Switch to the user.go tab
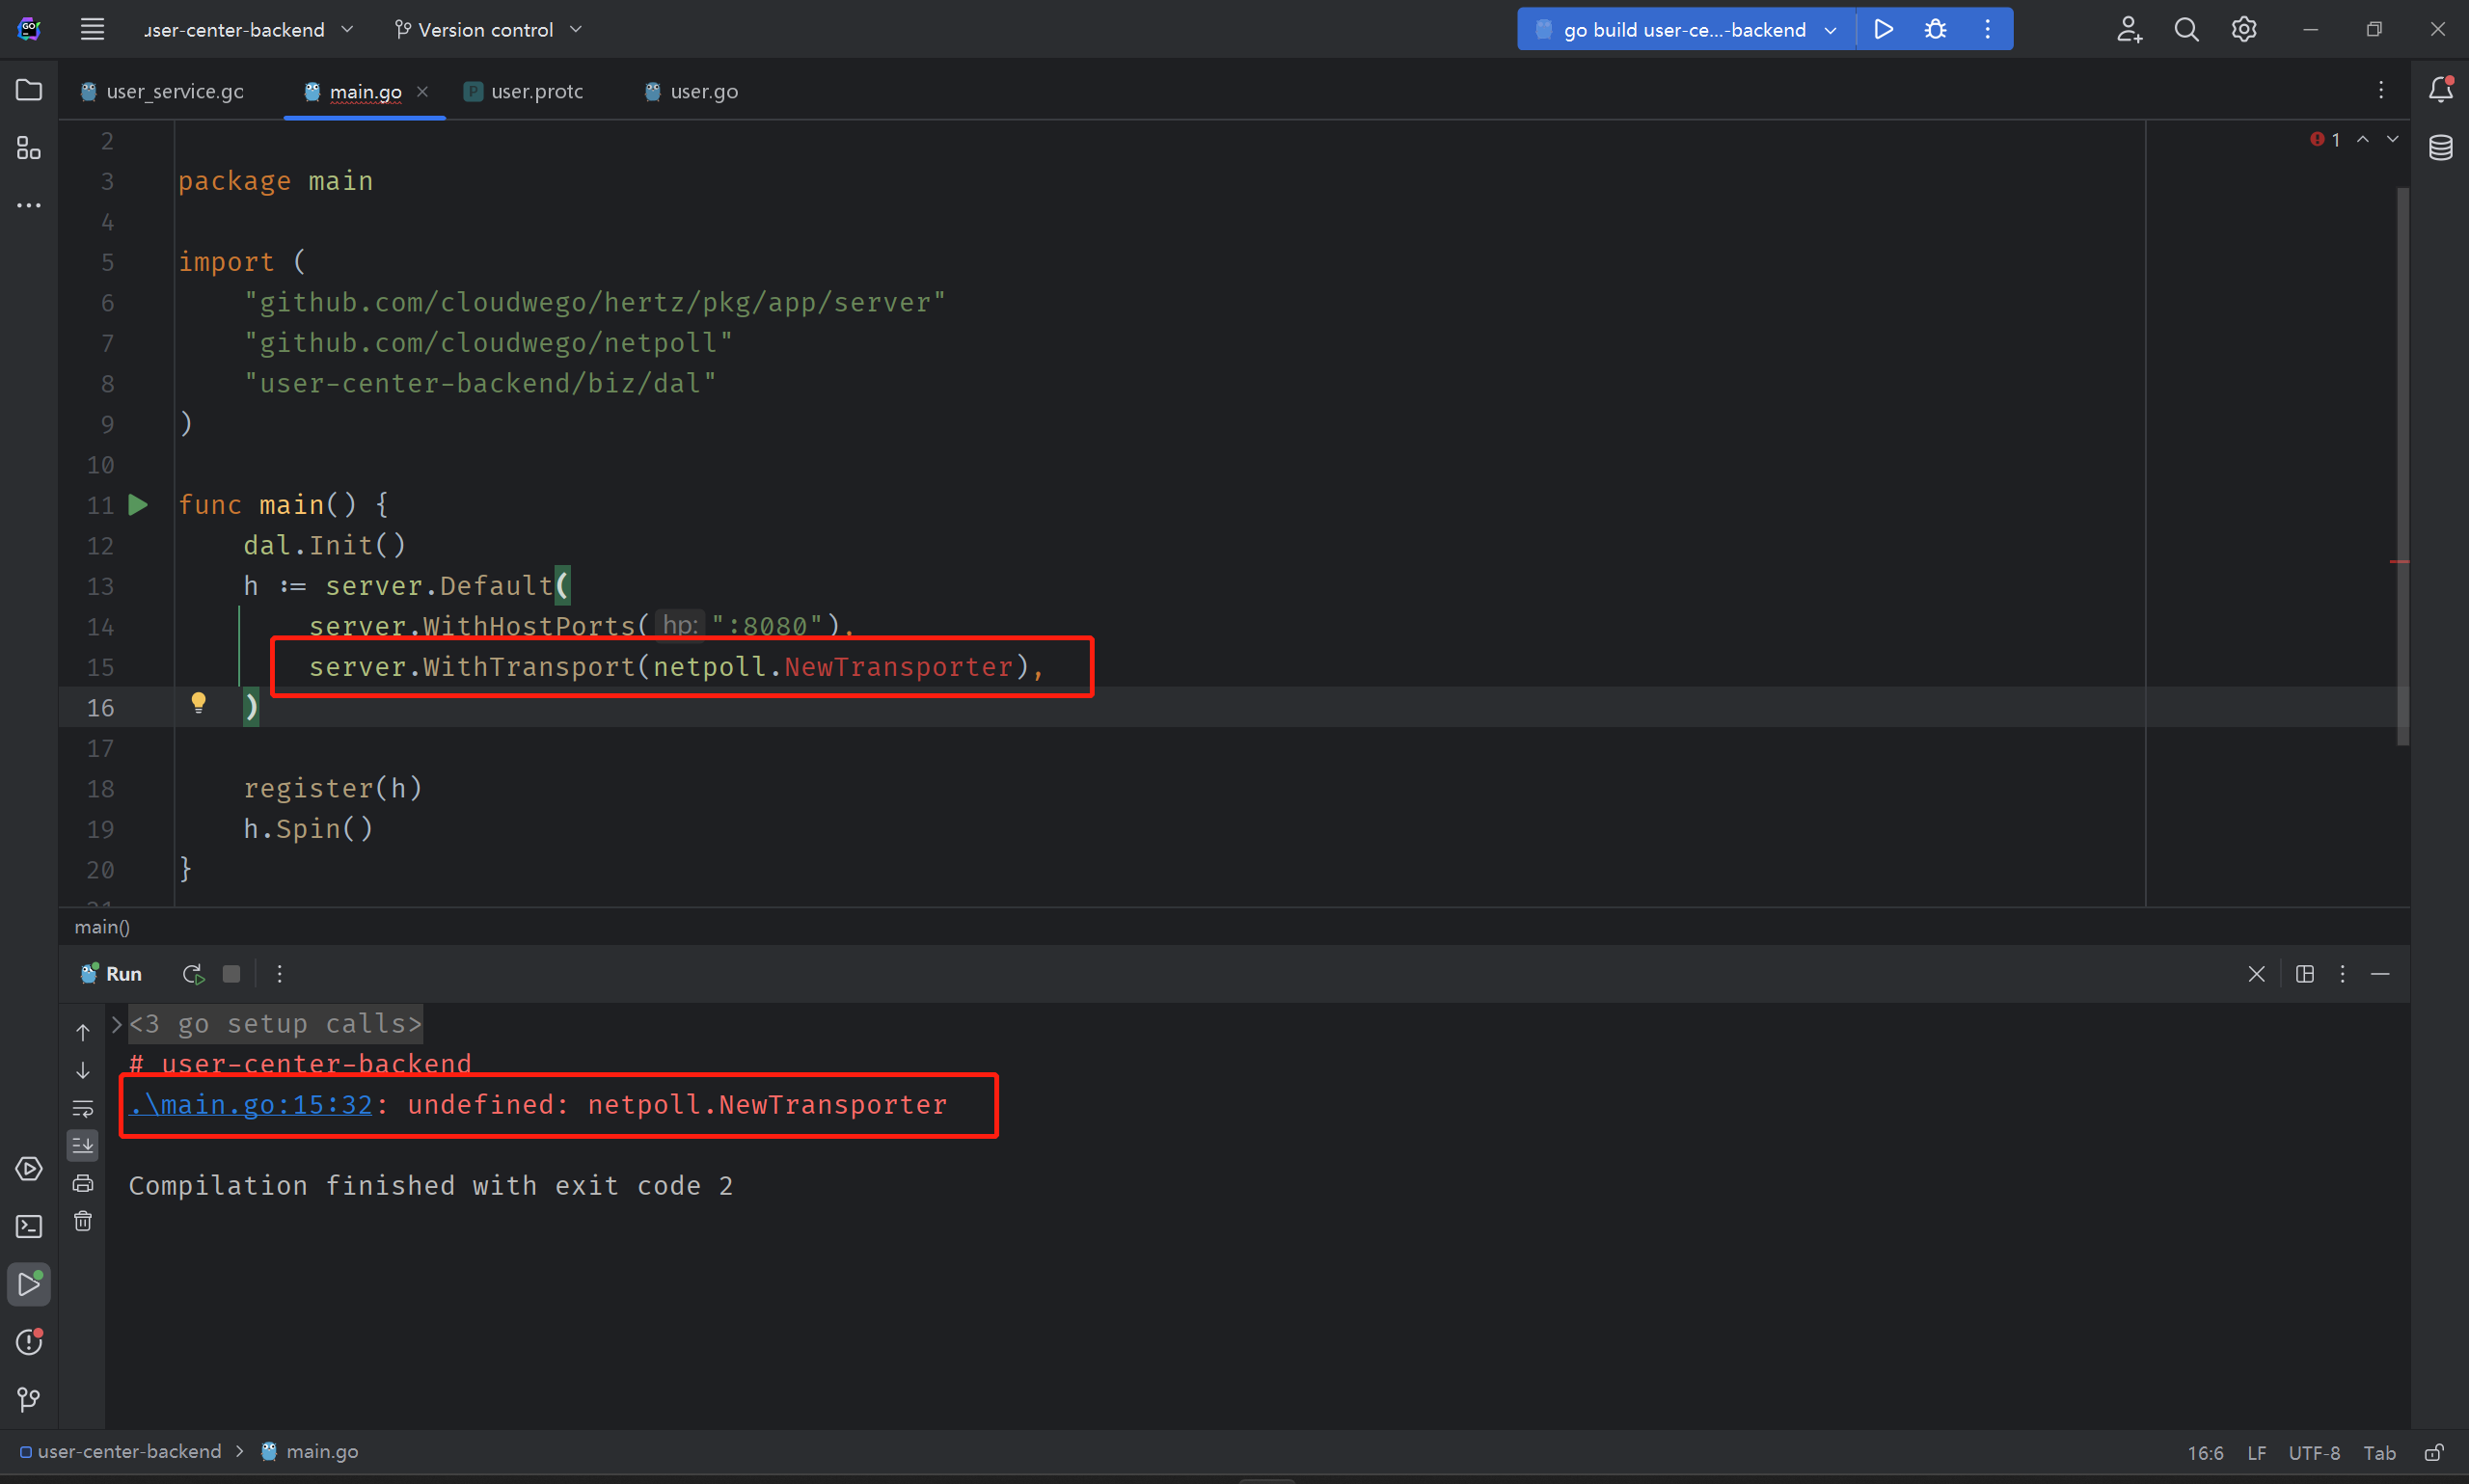 tap(692, 91)
